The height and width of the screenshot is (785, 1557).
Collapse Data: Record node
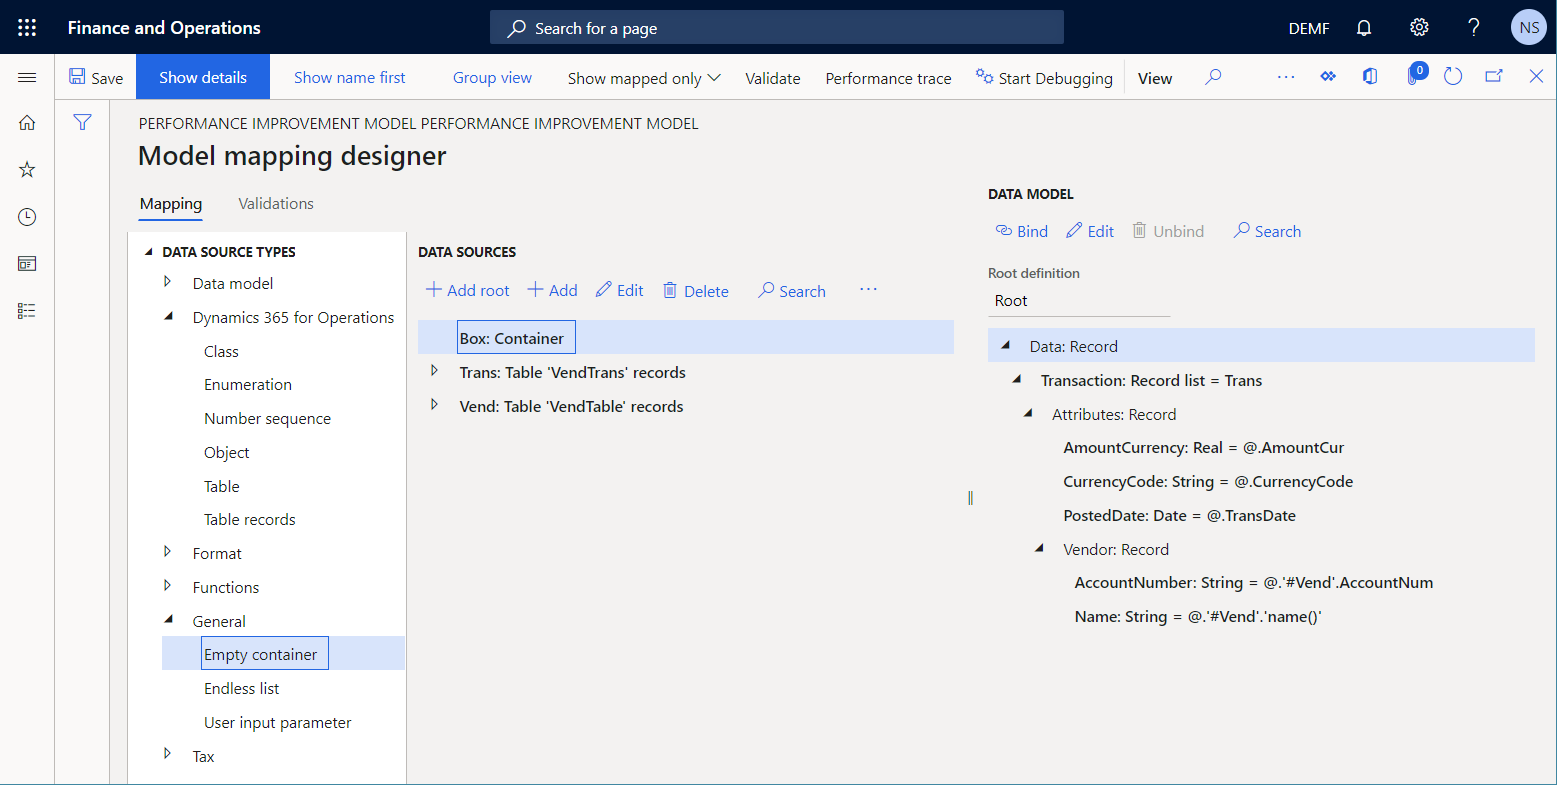(1005, 346)
